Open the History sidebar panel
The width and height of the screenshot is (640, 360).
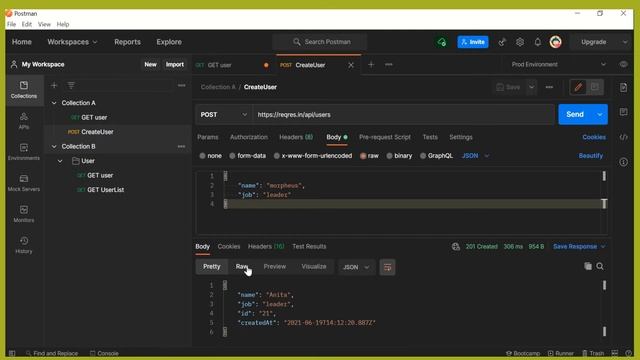[24, 245]
